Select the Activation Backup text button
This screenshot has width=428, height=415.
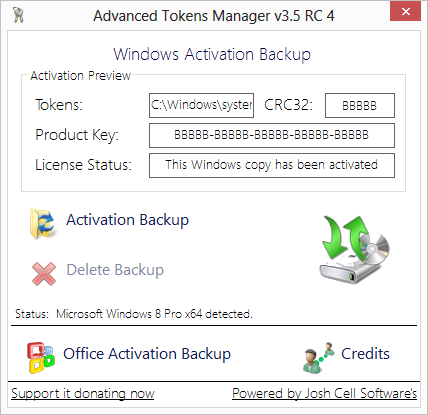(x=128, y=220)
